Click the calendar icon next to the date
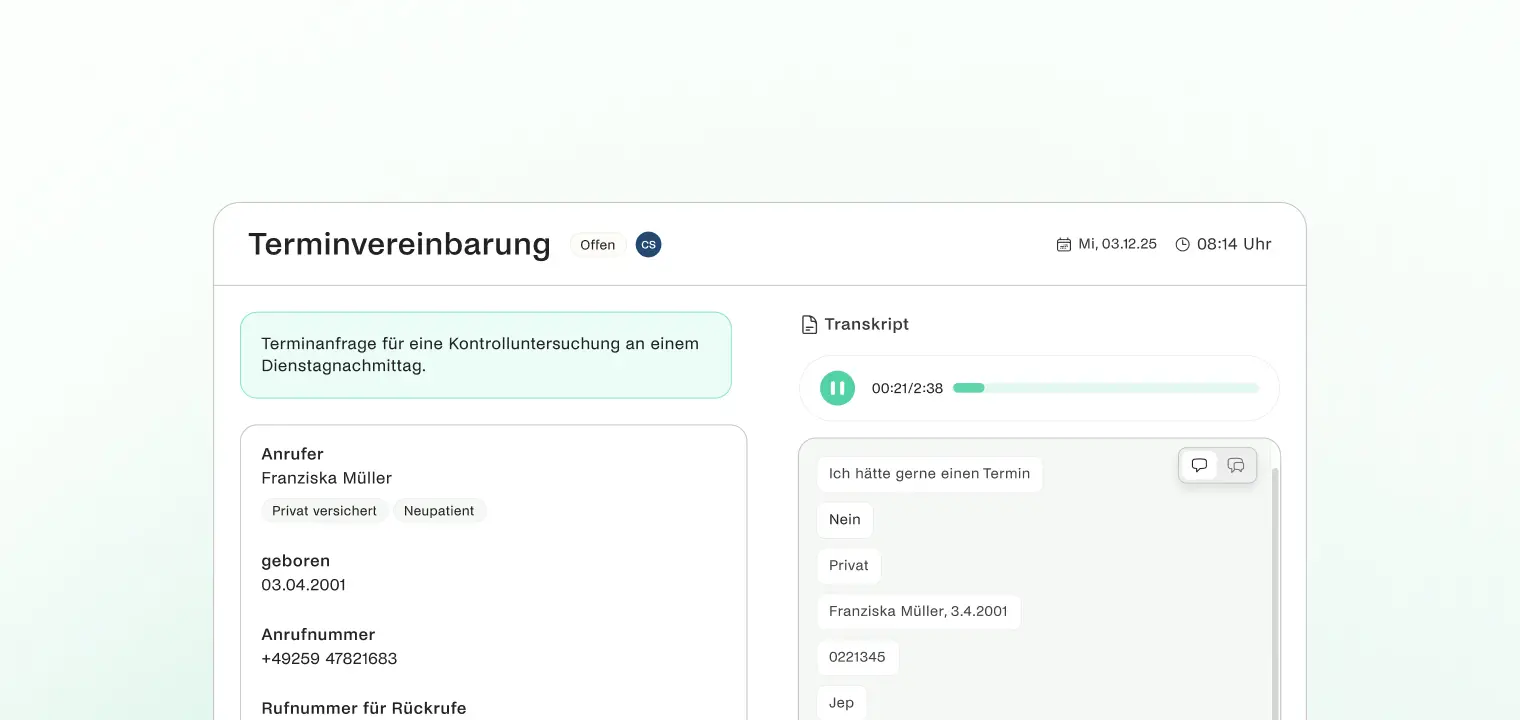This screenshot has width=1520, height=720. (1063, 243)
